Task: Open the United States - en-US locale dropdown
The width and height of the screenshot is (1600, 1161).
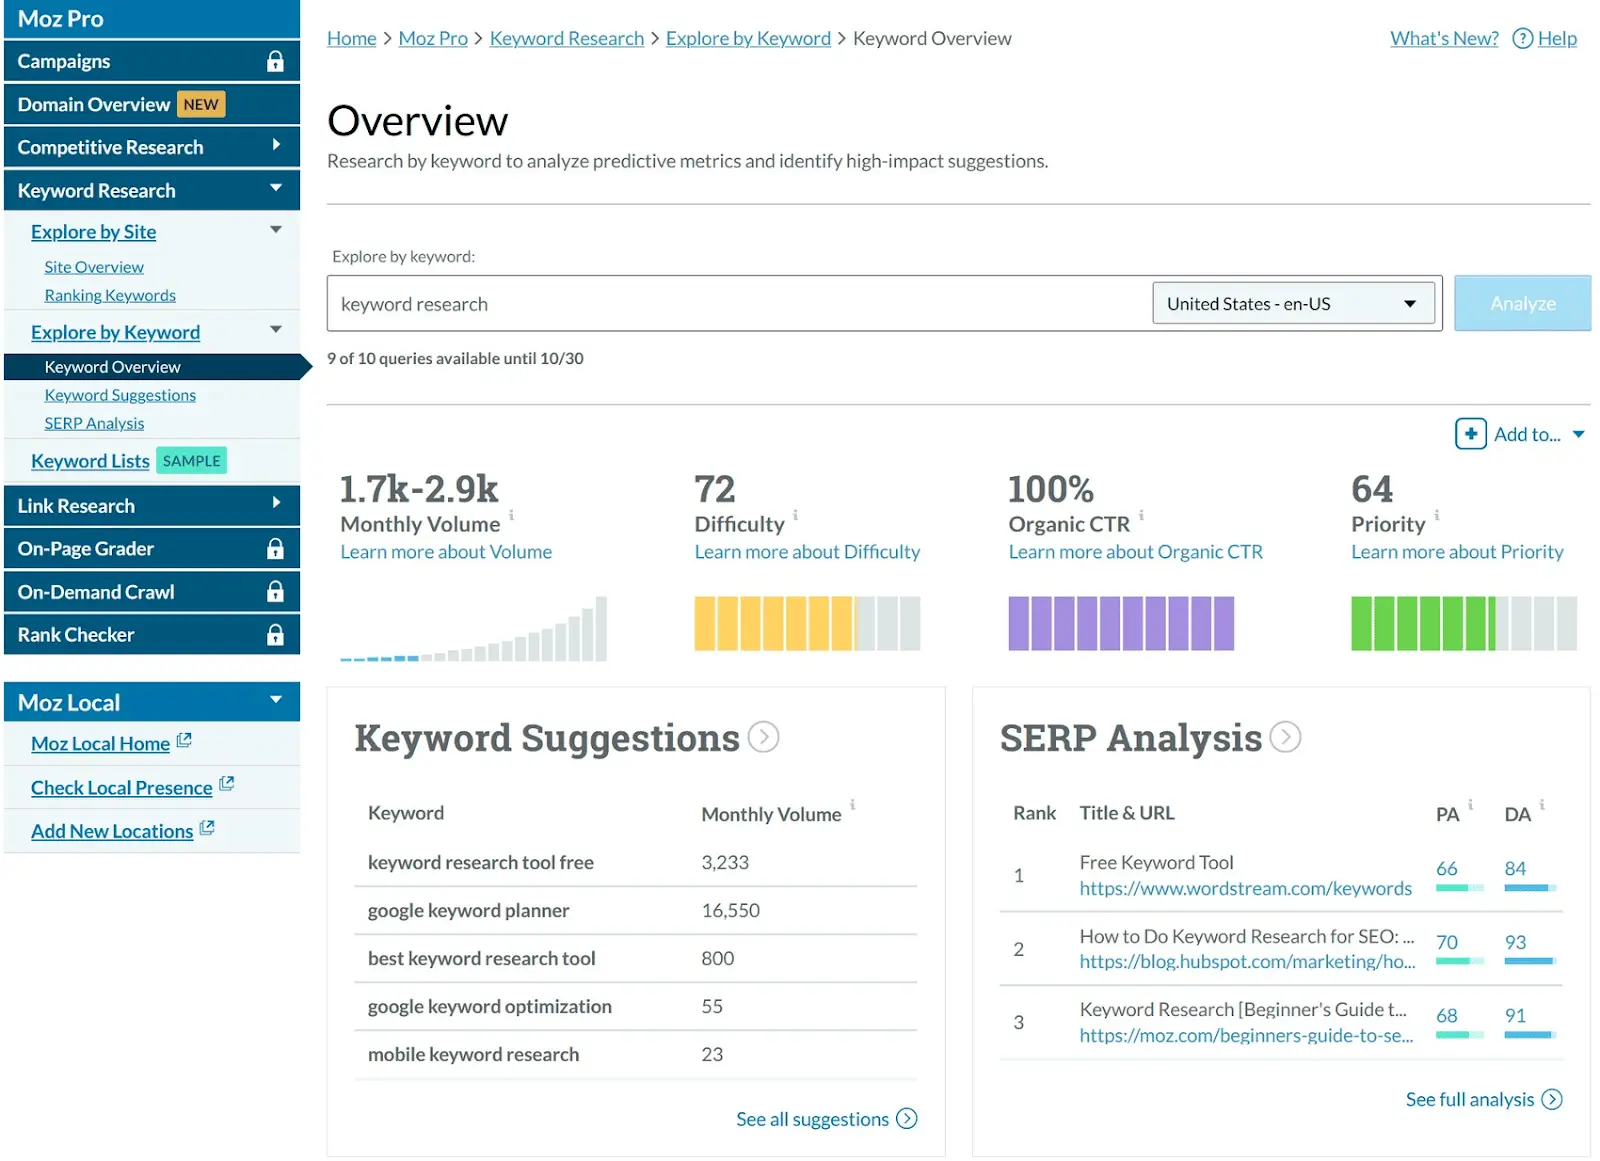Action: tap(1293, 303)
